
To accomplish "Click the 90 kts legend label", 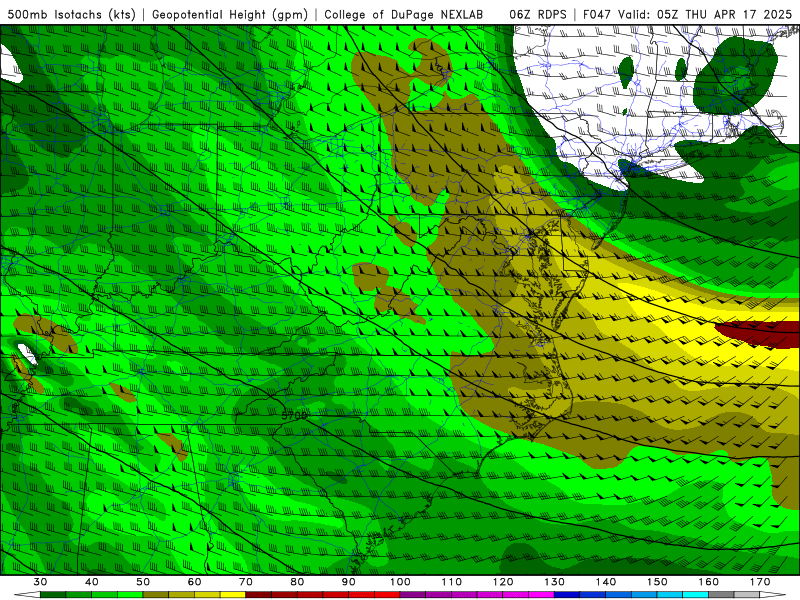I will tap(348, 582).
